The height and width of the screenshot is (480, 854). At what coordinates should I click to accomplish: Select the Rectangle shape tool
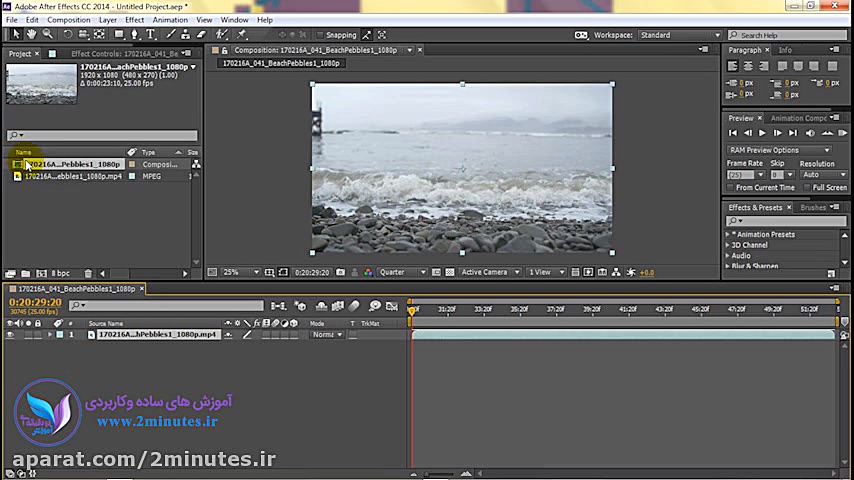(119, 35)
